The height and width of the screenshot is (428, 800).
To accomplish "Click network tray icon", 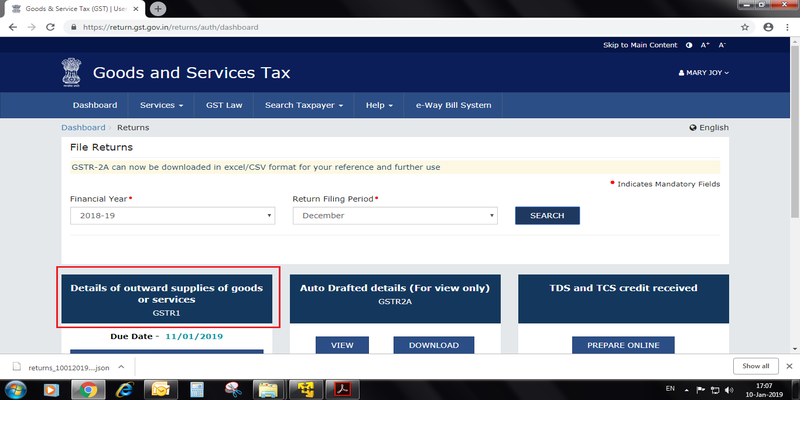I will pos(715,390).
